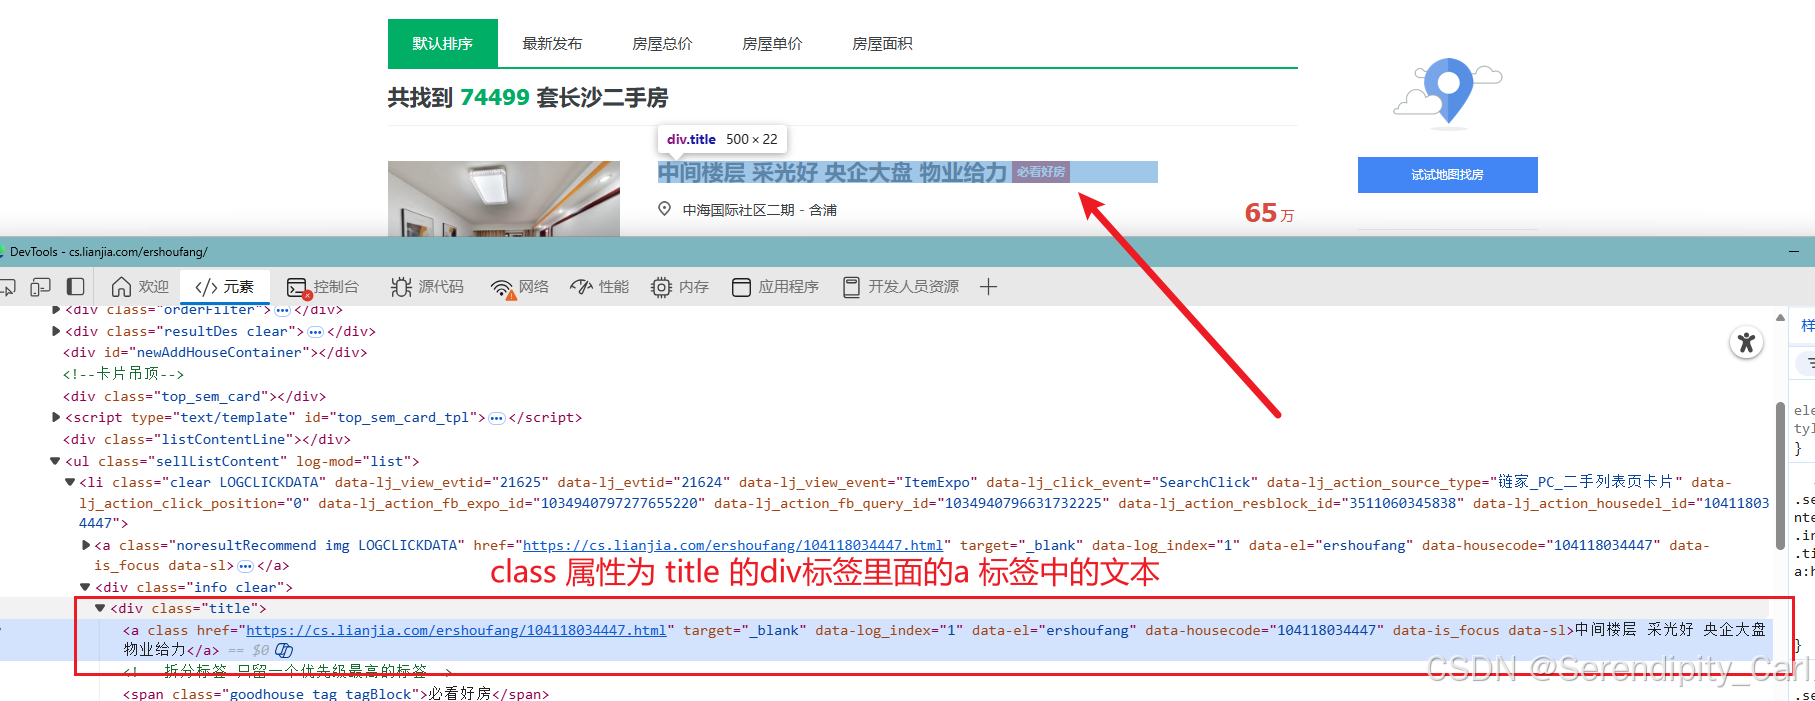
Task: Open the 性能 (Performance) tab
Action: [599, 287]
